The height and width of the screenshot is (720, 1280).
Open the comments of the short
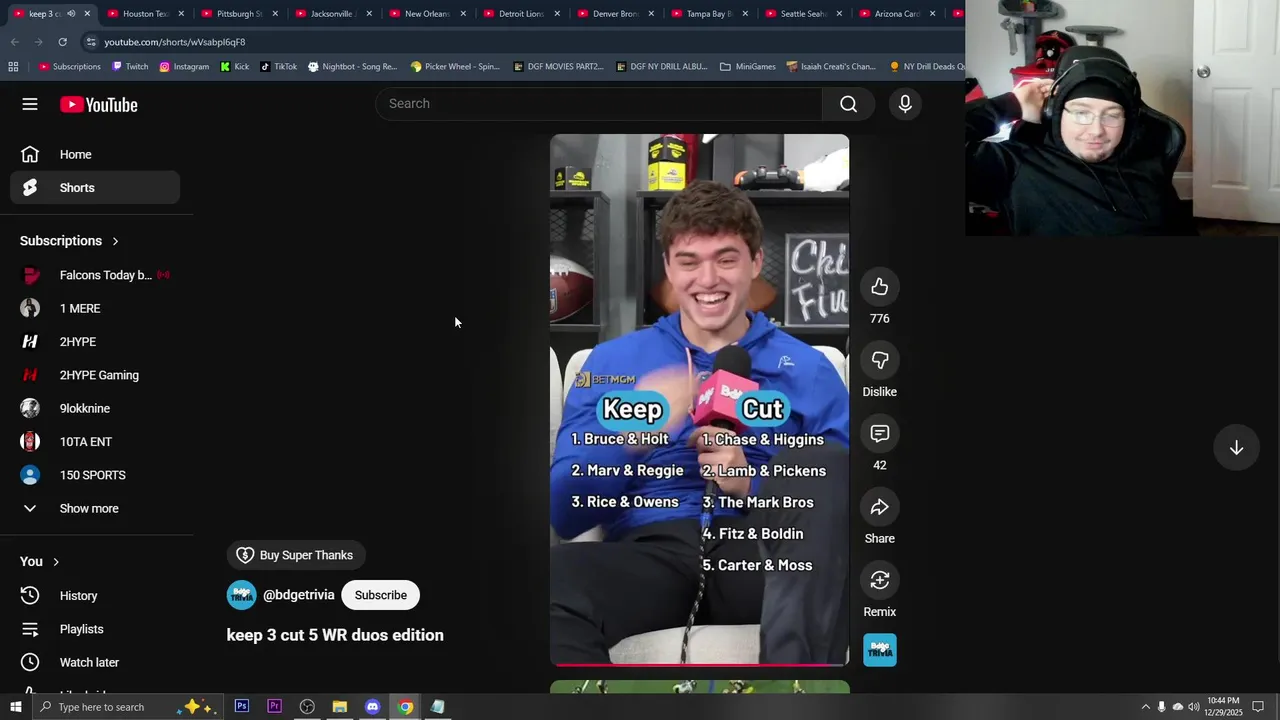(879, 434)
